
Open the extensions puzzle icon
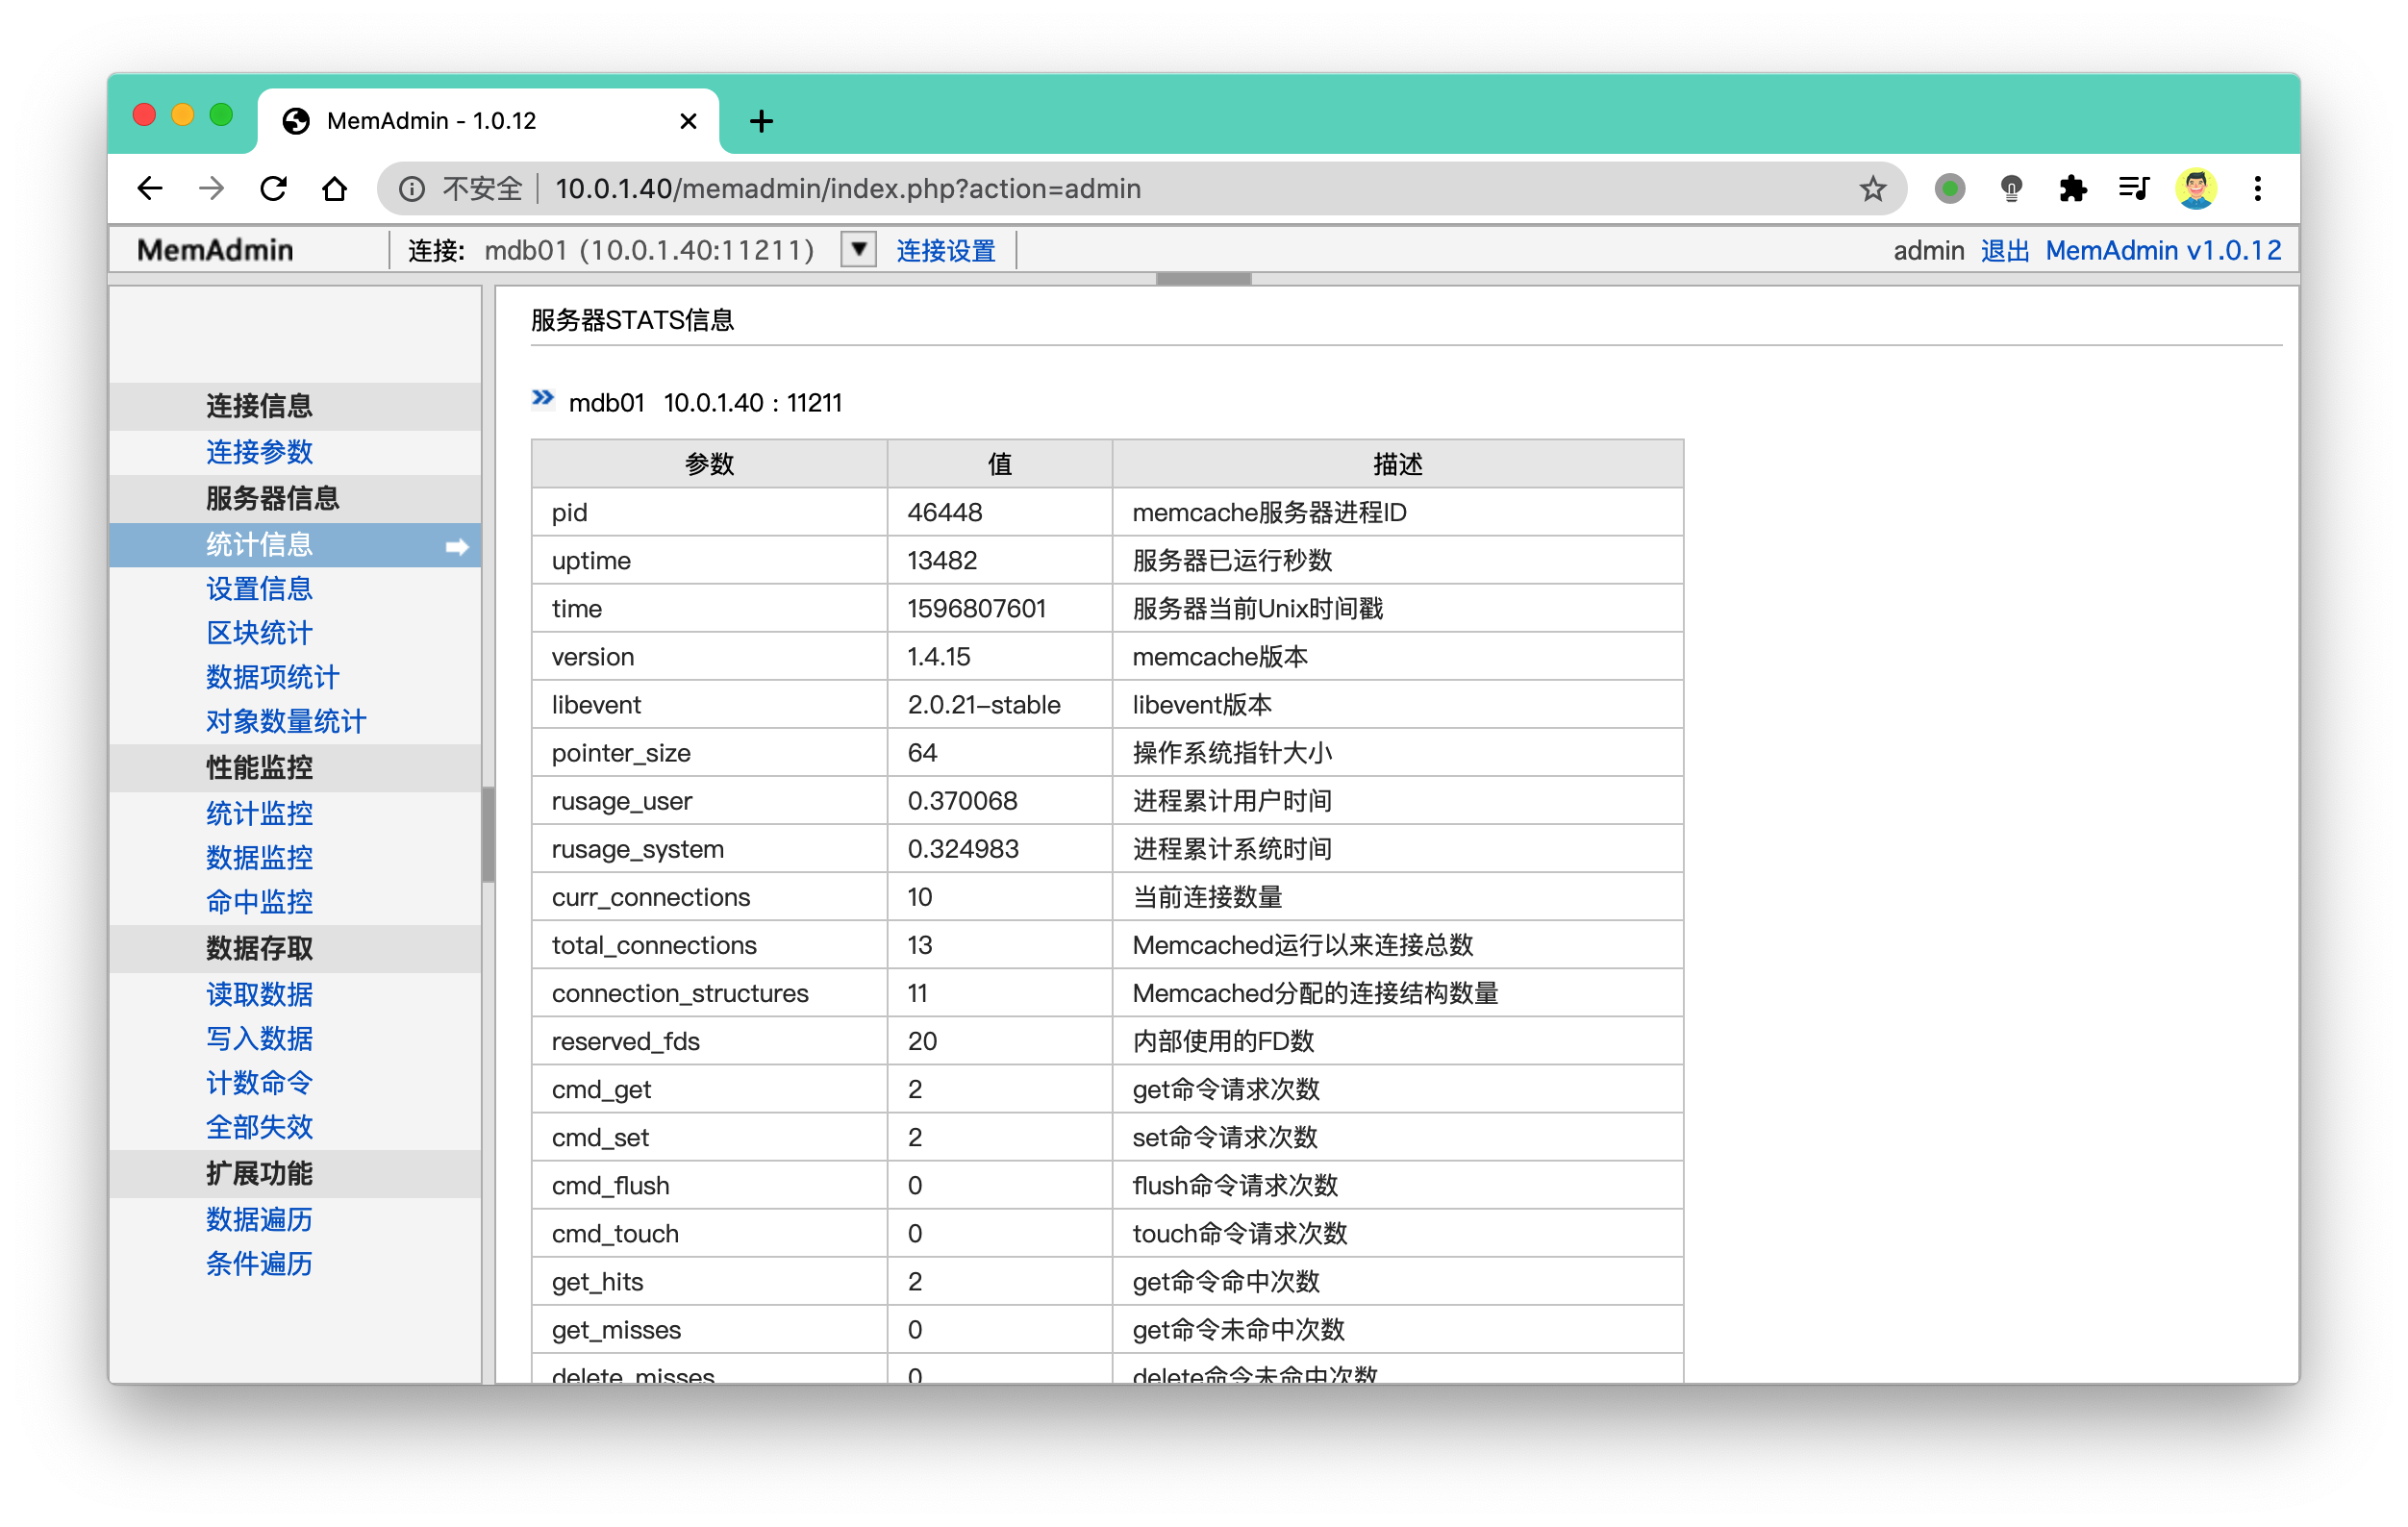2073,189
